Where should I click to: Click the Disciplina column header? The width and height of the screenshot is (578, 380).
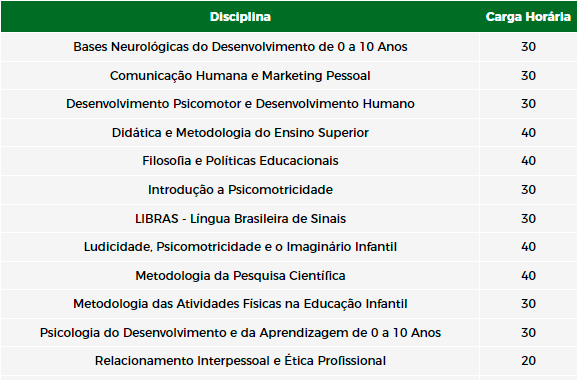(x=240, y=17)
